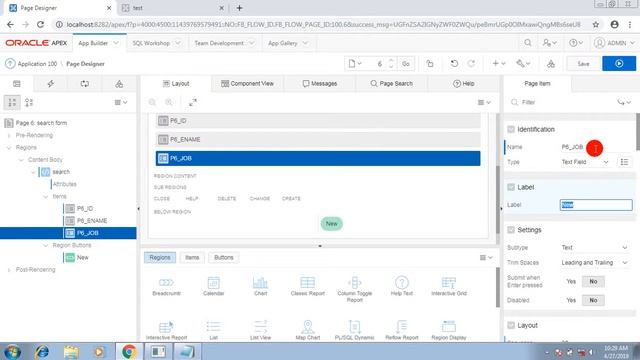The height and width of the screenshot is (360, 640).
Task: Set Submit when Enter pressed to Yes
Action: pos(571,281)
